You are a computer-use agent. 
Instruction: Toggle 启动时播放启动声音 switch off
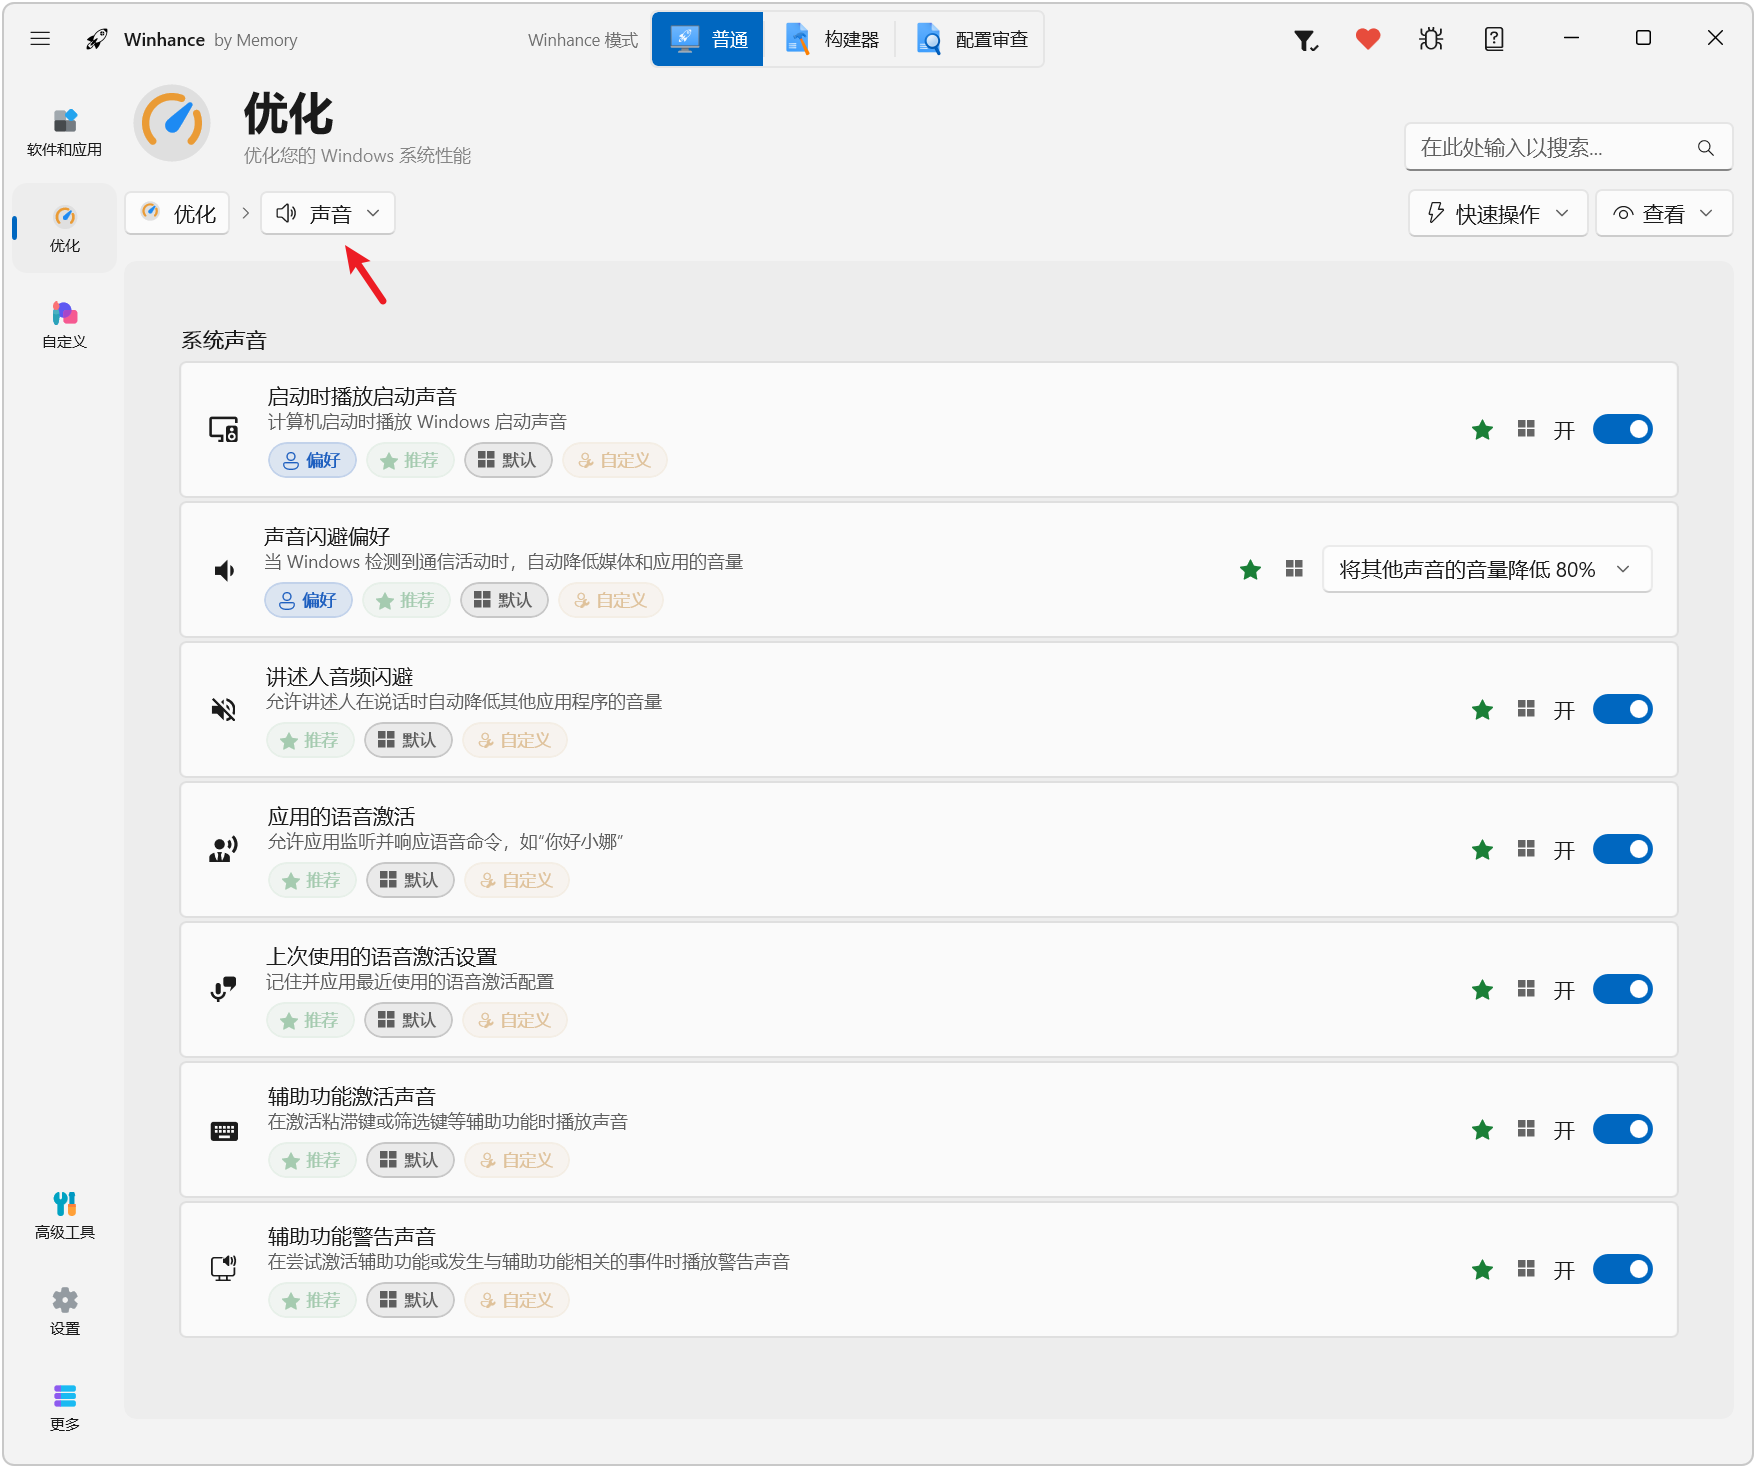tap(1622, 430)
